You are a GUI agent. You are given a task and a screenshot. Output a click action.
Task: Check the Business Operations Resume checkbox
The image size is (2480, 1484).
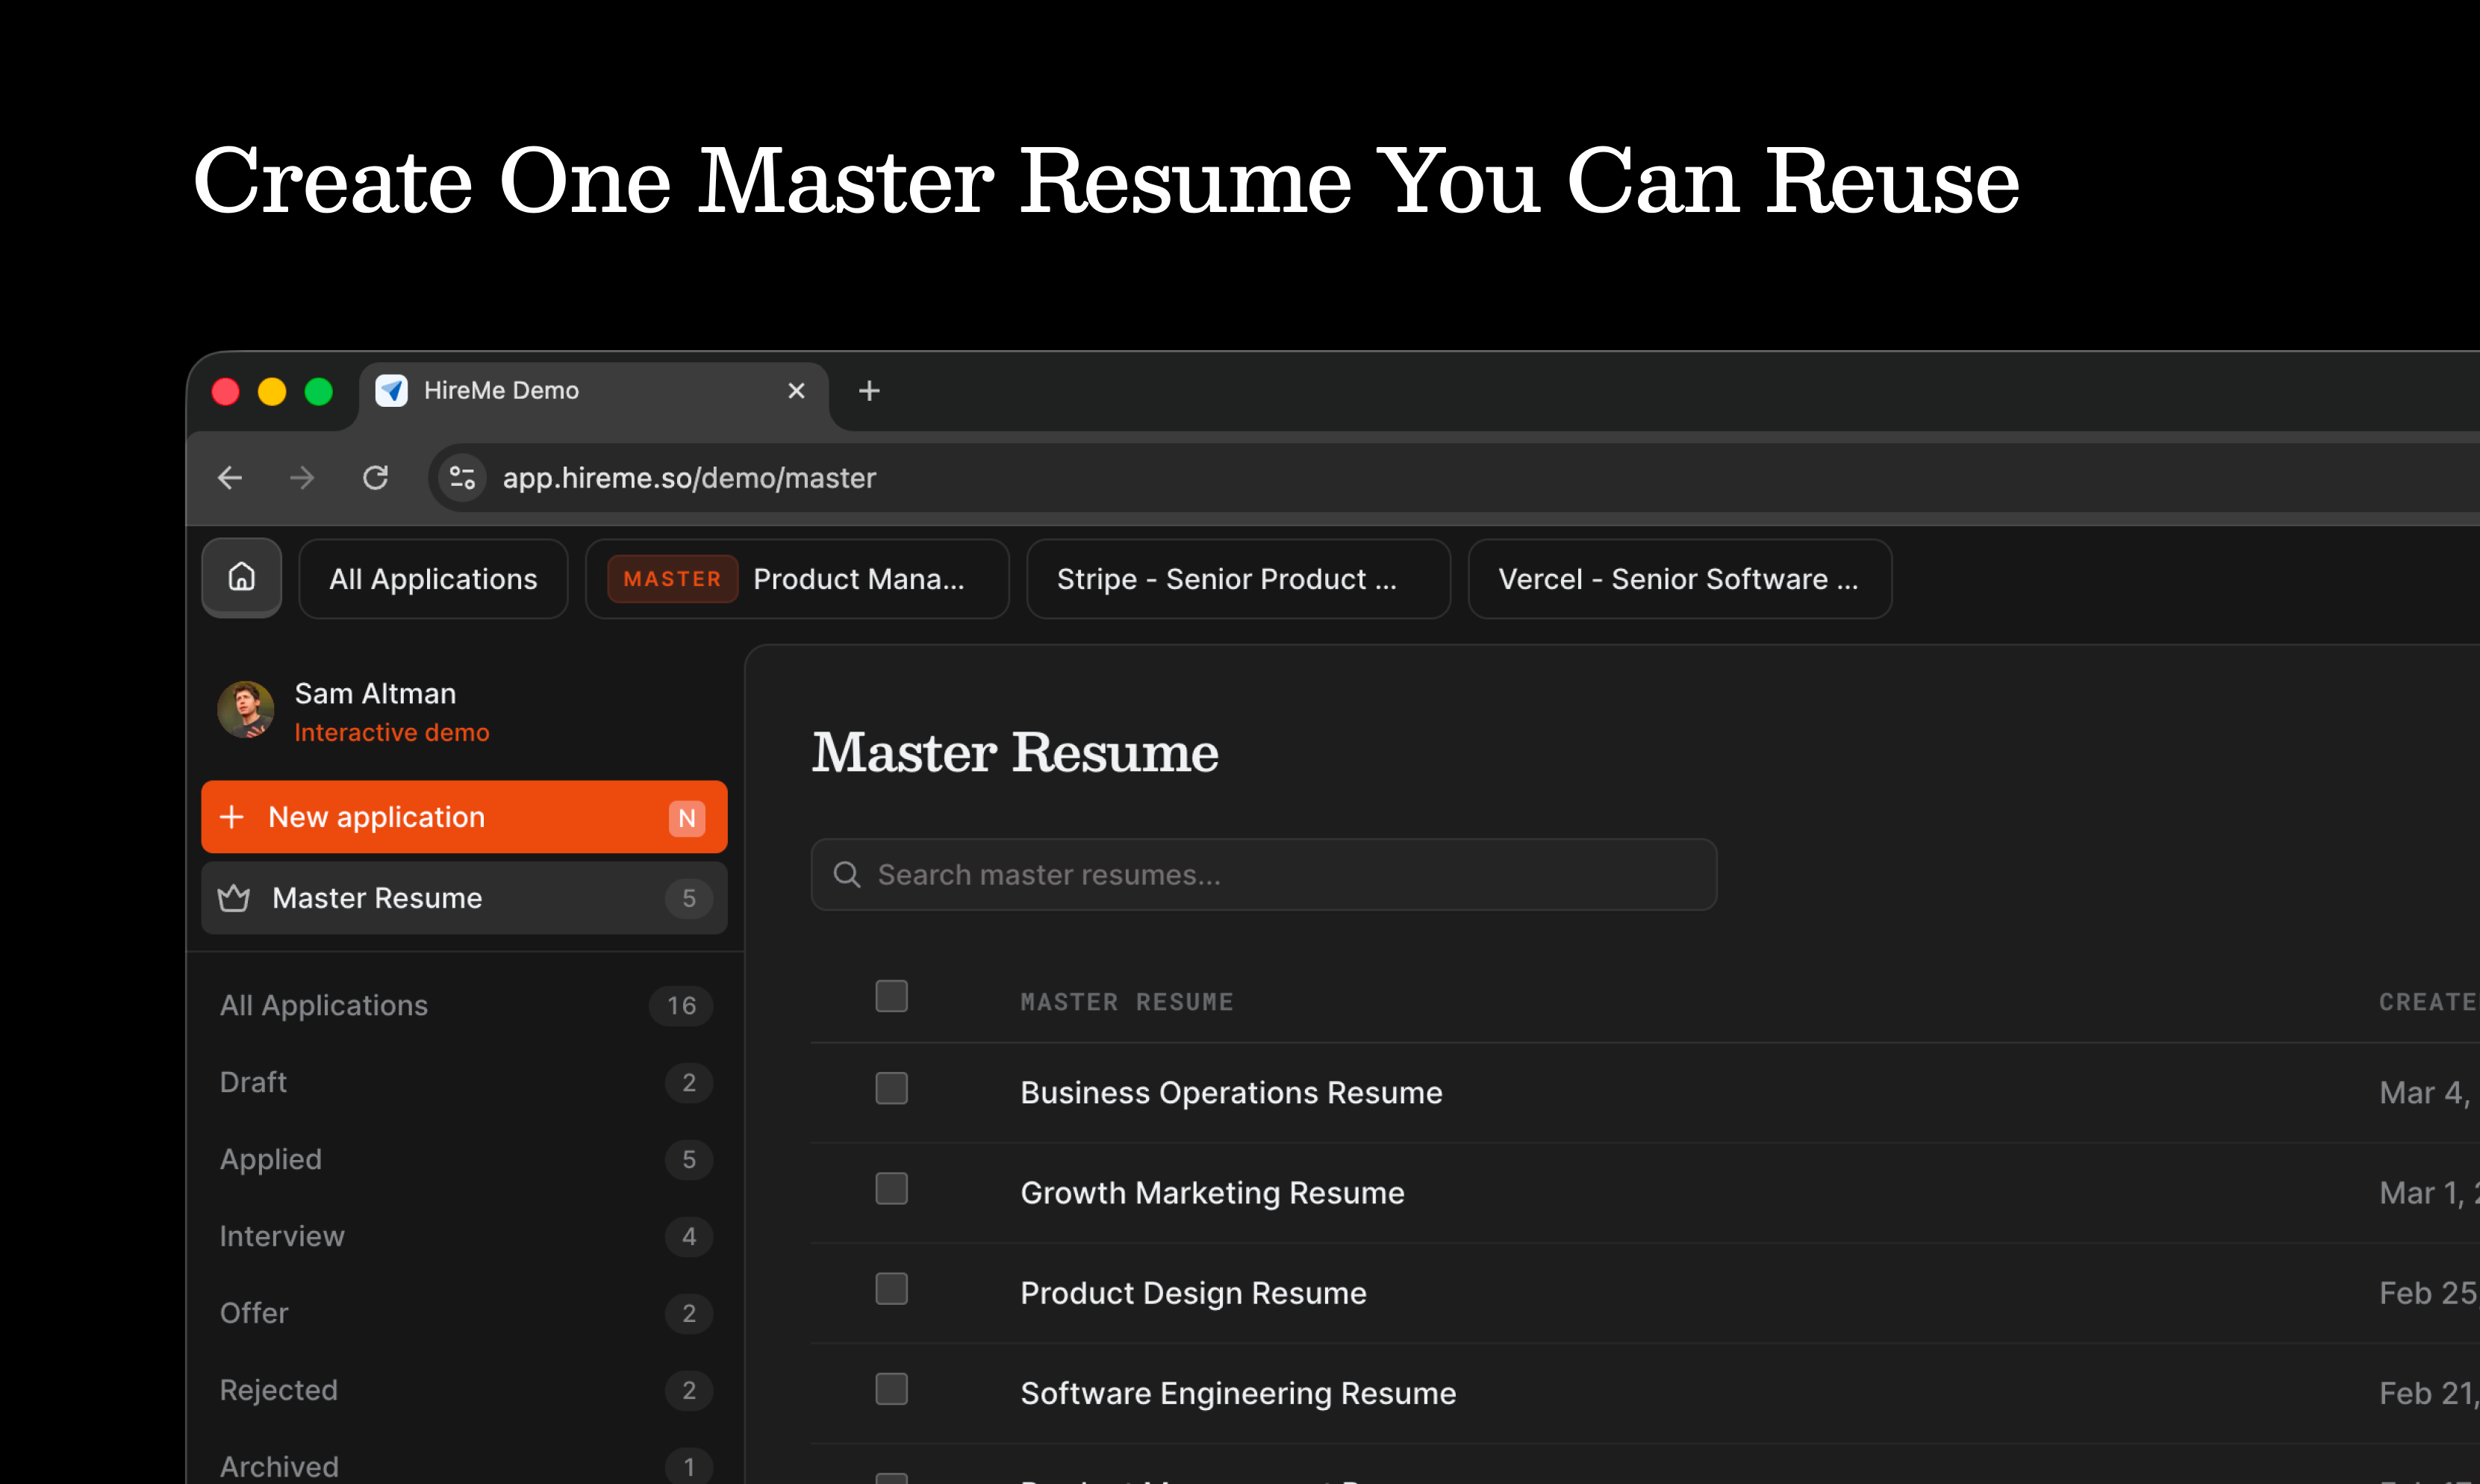(x=891, y=1089)
